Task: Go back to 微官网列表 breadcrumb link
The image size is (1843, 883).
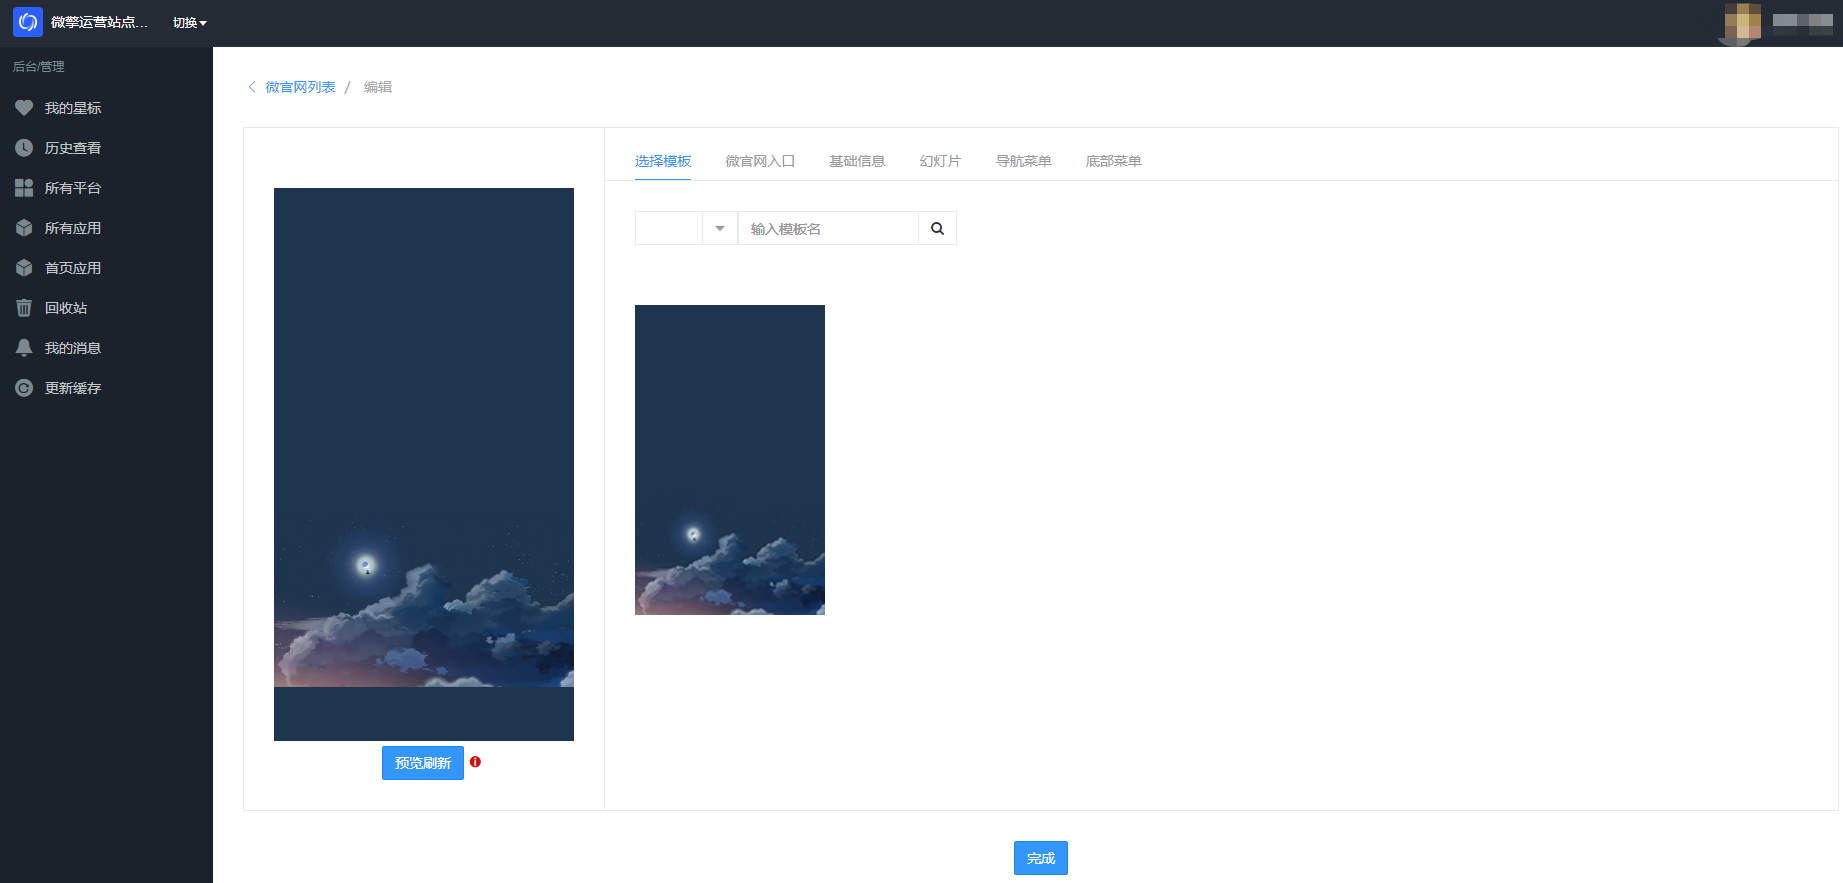Action: (300, 87)
